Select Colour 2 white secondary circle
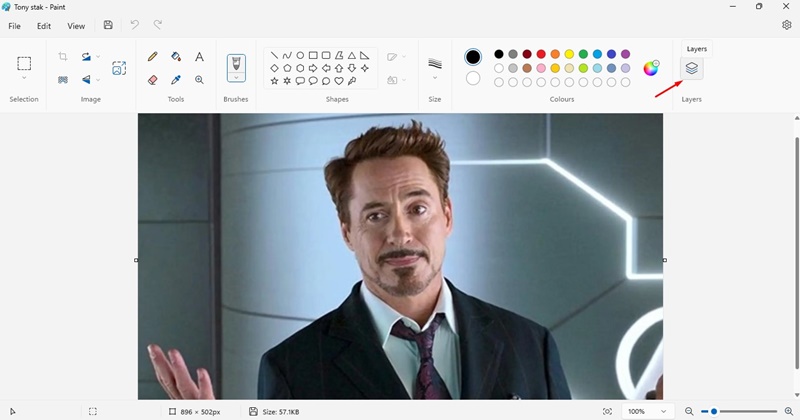800x420 pixels. (x=473, y=78)
